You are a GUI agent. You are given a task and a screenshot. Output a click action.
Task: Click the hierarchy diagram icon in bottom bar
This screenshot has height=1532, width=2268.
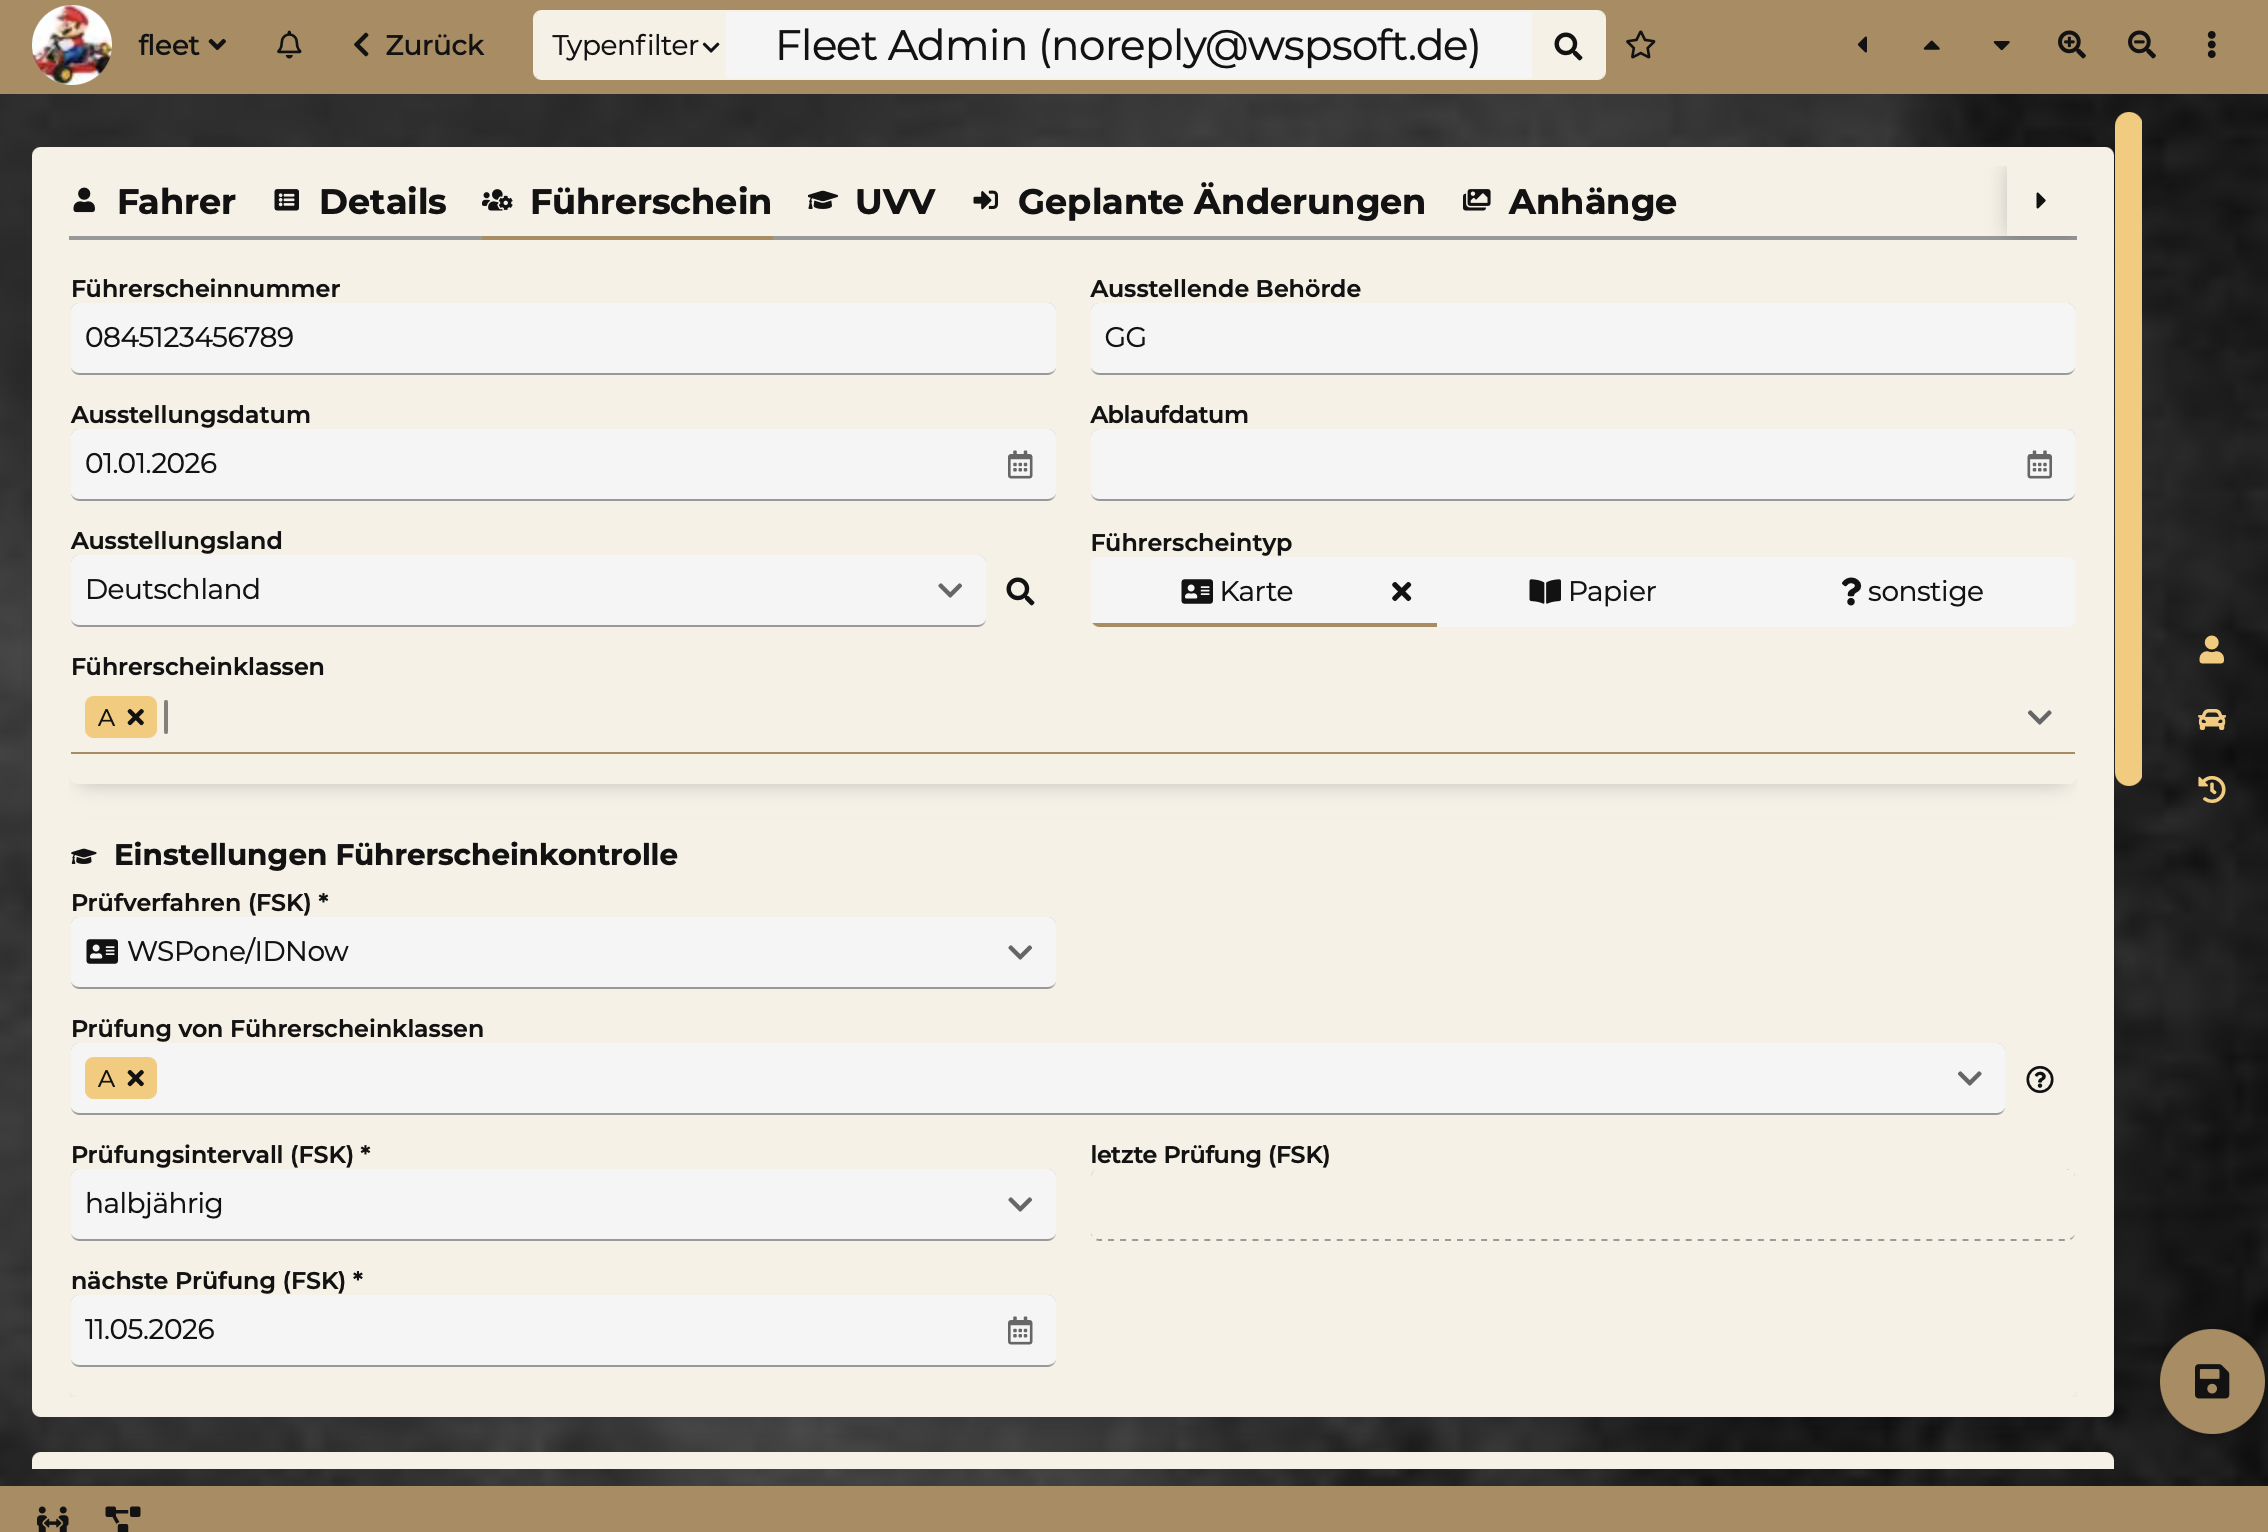[x=123, y=1518]
